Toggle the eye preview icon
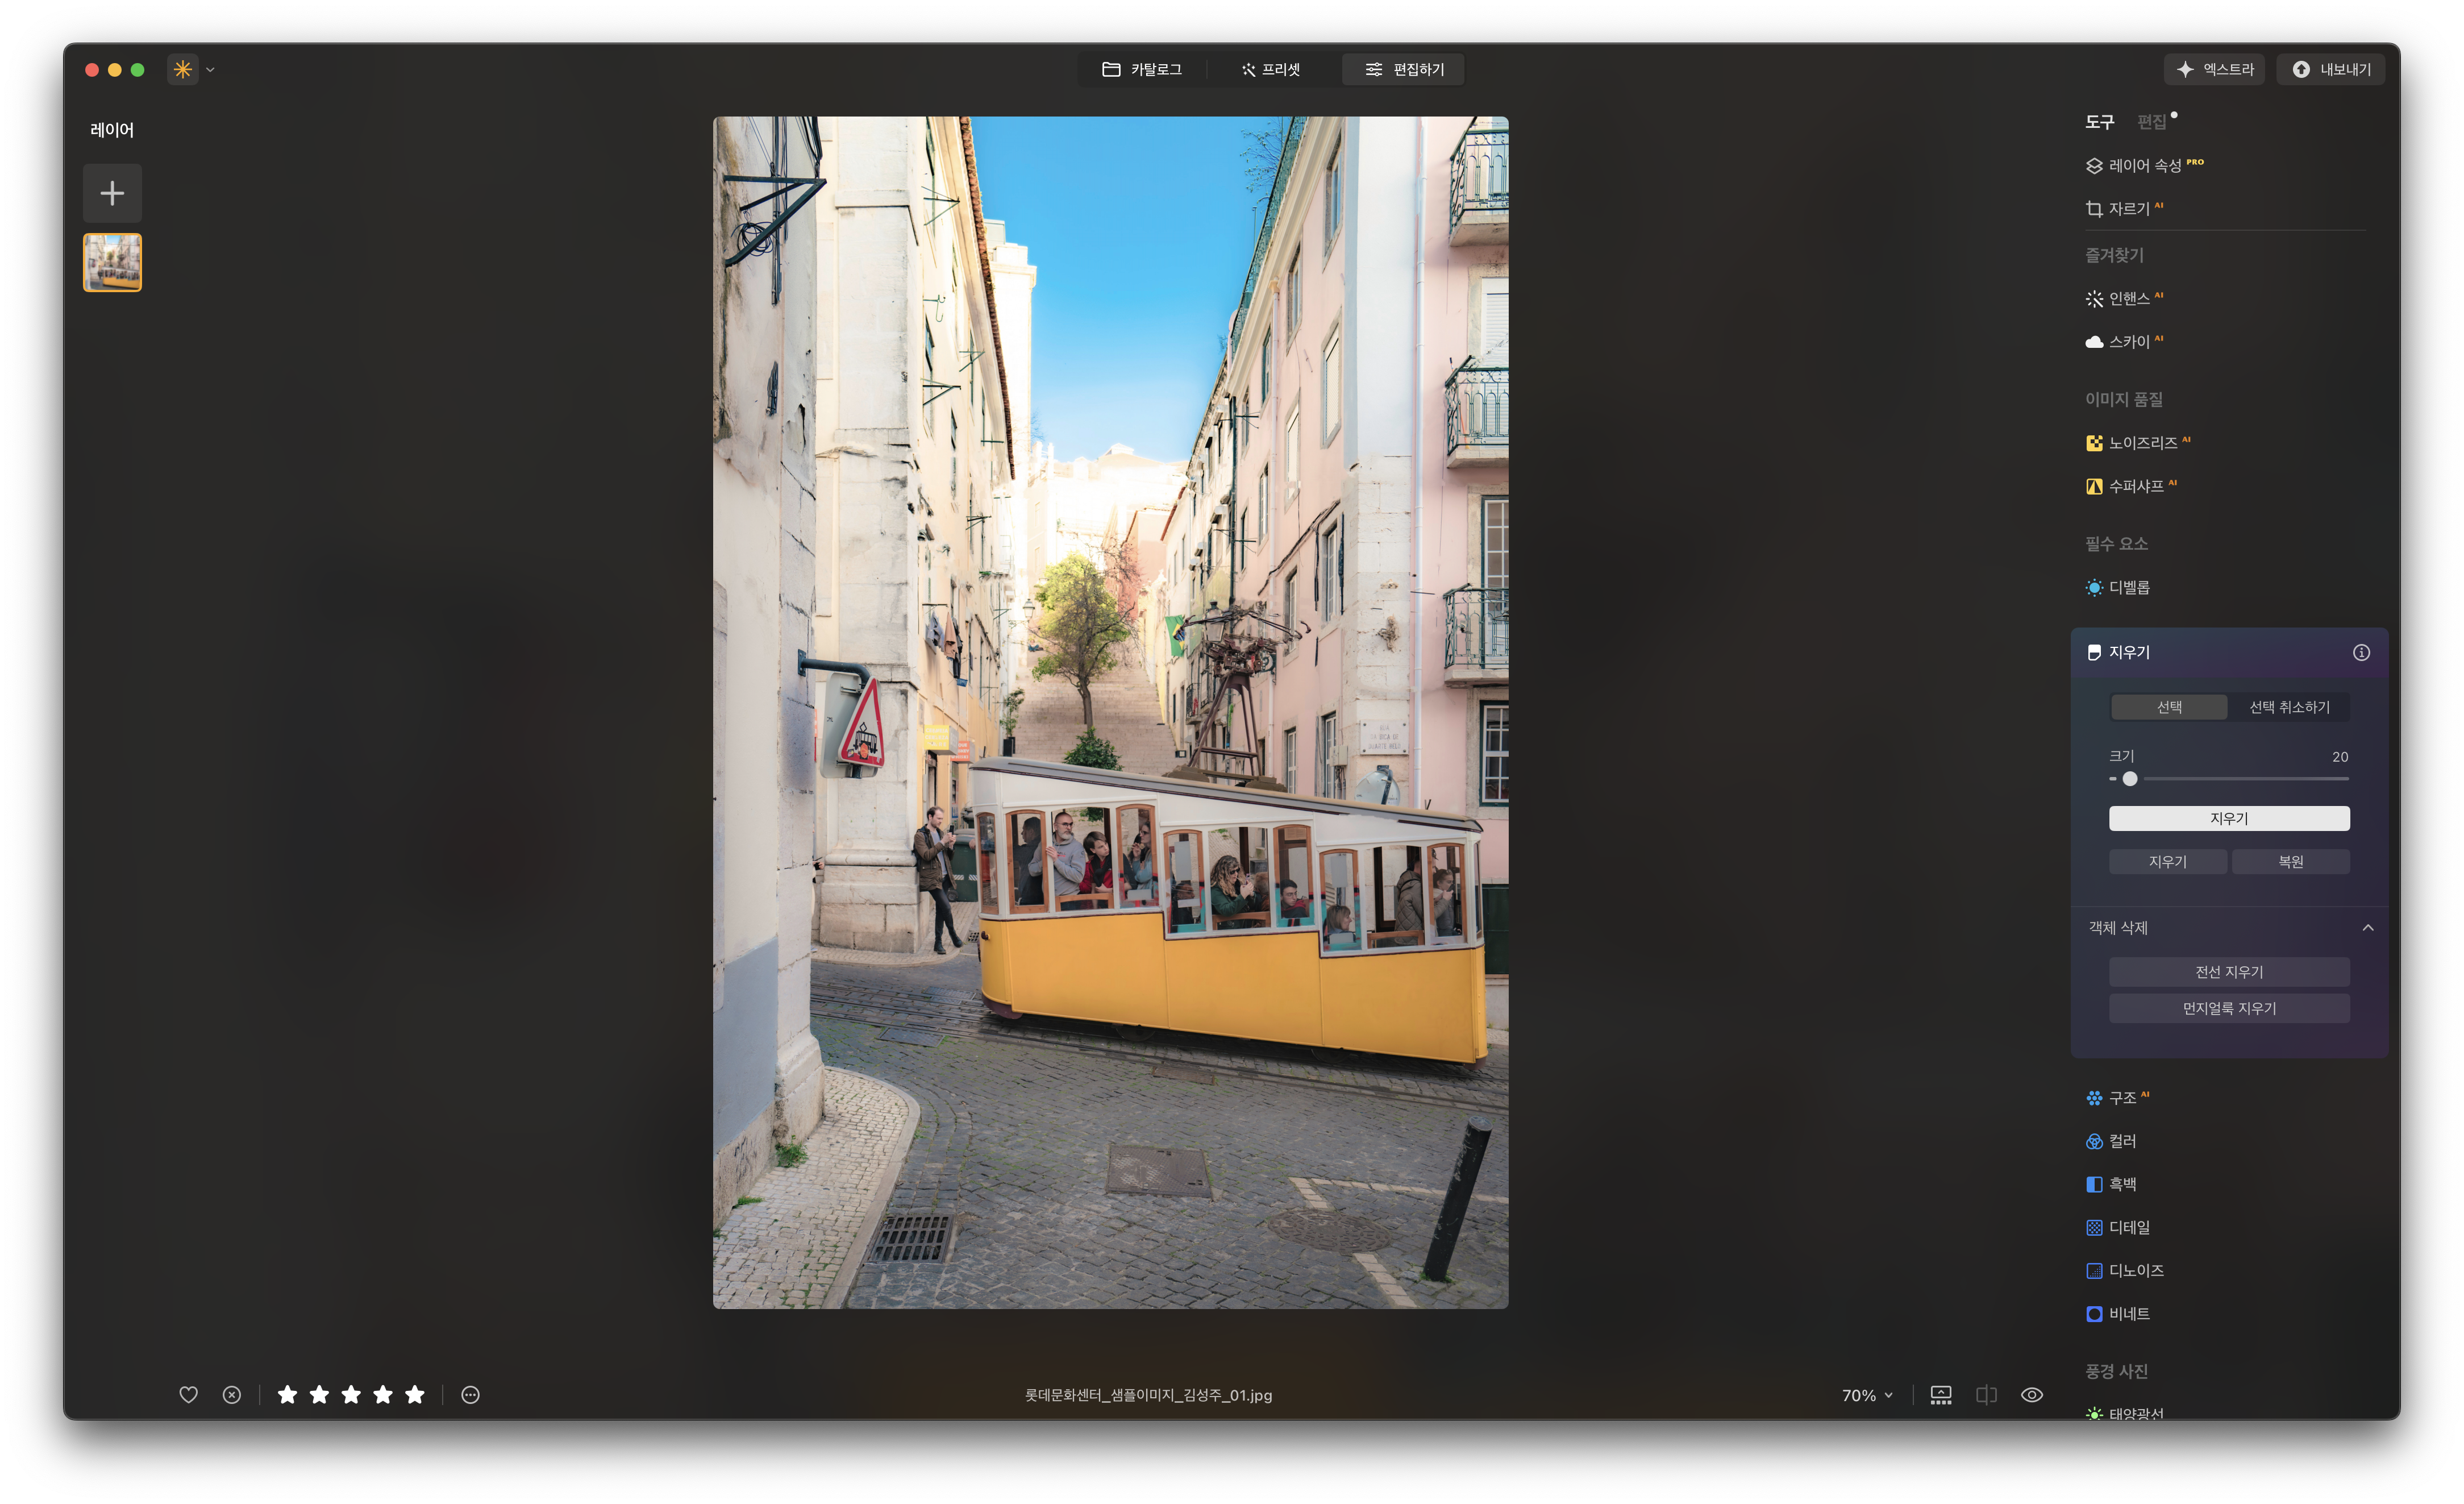 (2031, 1394)
